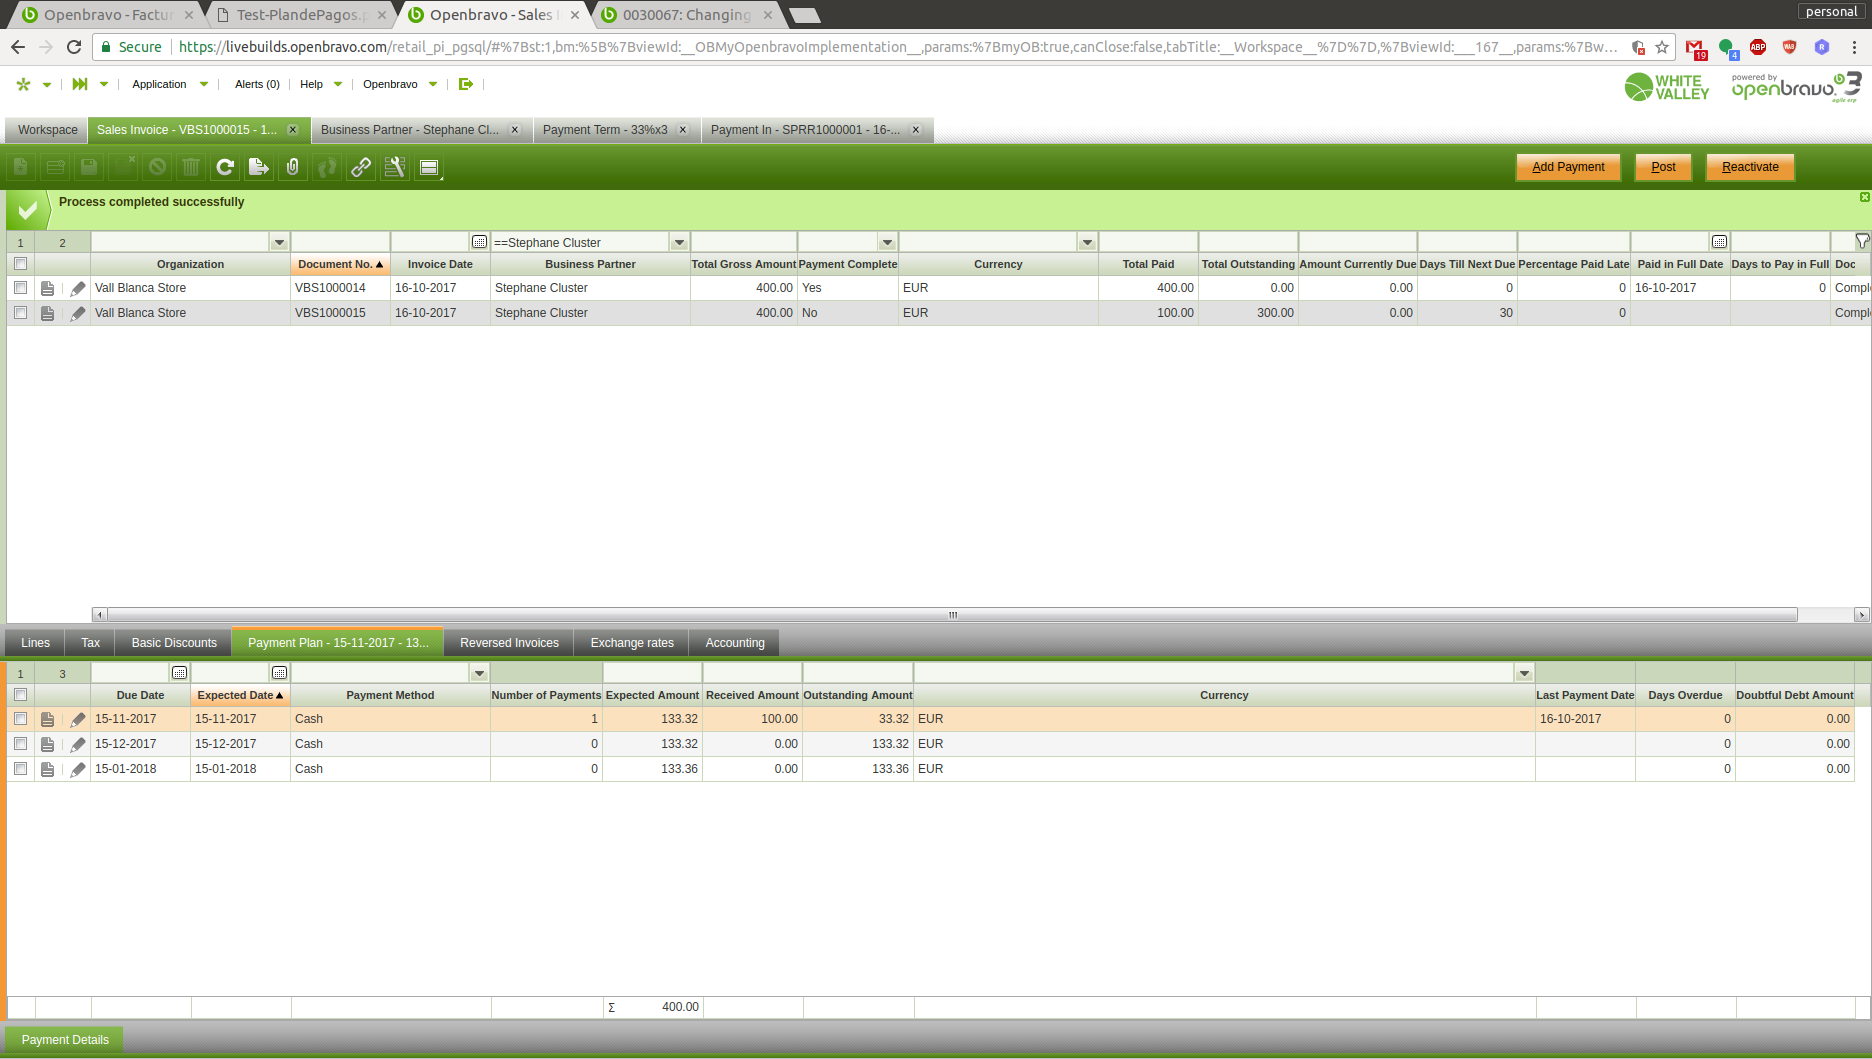This screenshot has height=1059, width=1872.
Task: Click the green asterisk Quick Create icon
Action: (24, 84)
